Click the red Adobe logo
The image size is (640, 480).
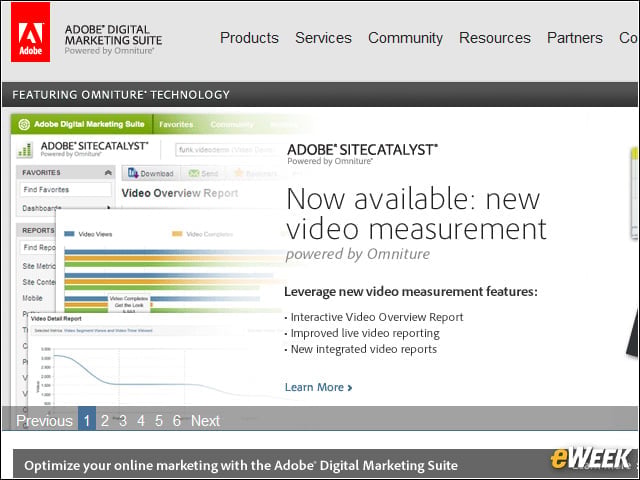tap(31, 32)
